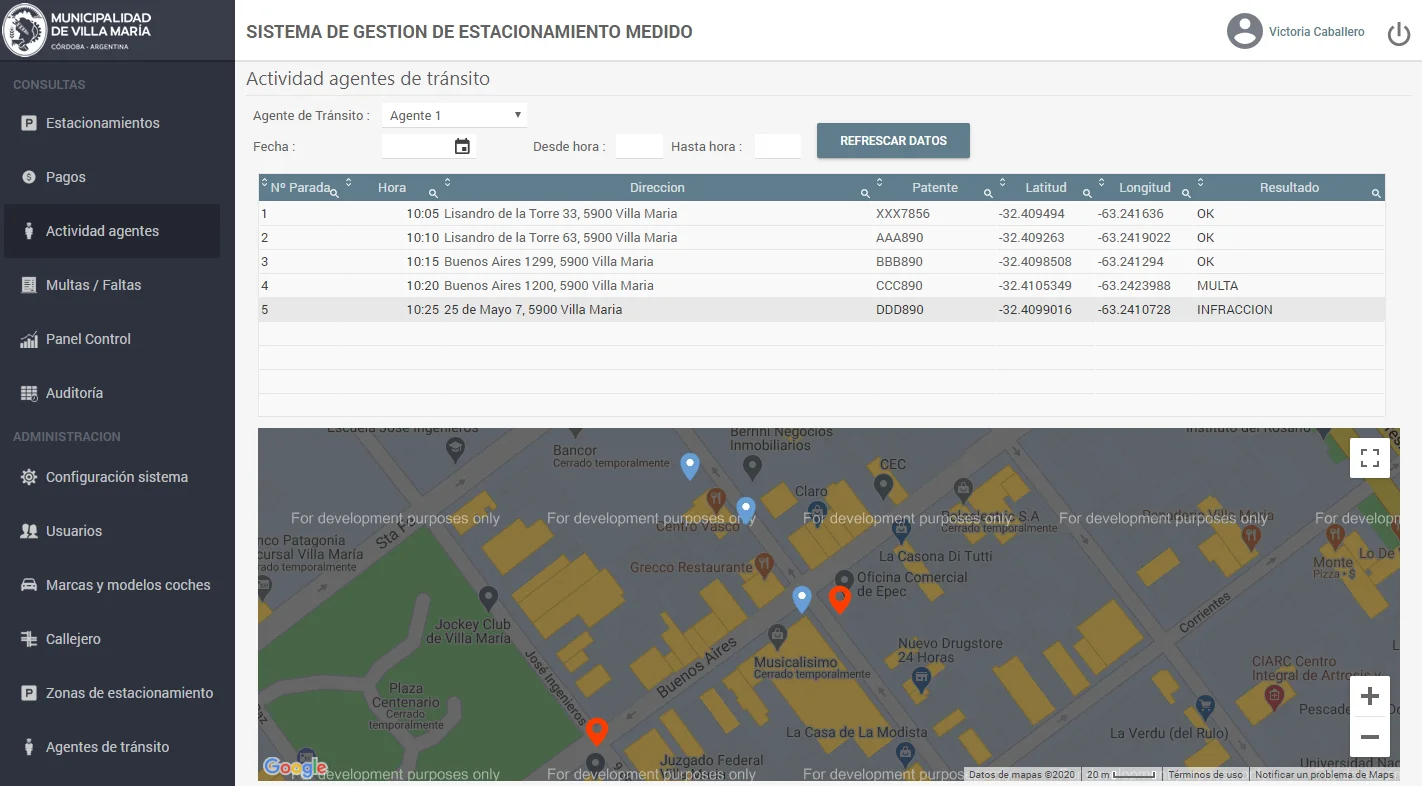Screen dimensions: 1422x786
Task: Select the orange map marker near Epec
Action: pyautogui.click(x=840, y=599)
